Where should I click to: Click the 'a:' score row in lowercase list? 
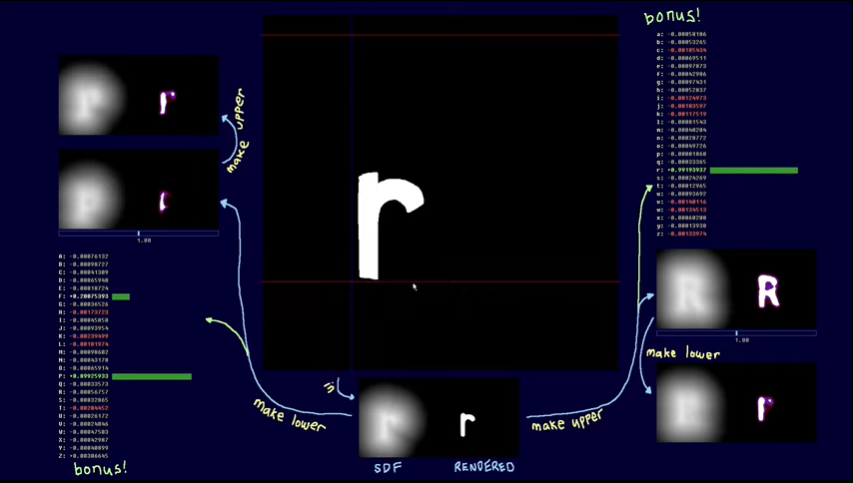coord(681,34)
